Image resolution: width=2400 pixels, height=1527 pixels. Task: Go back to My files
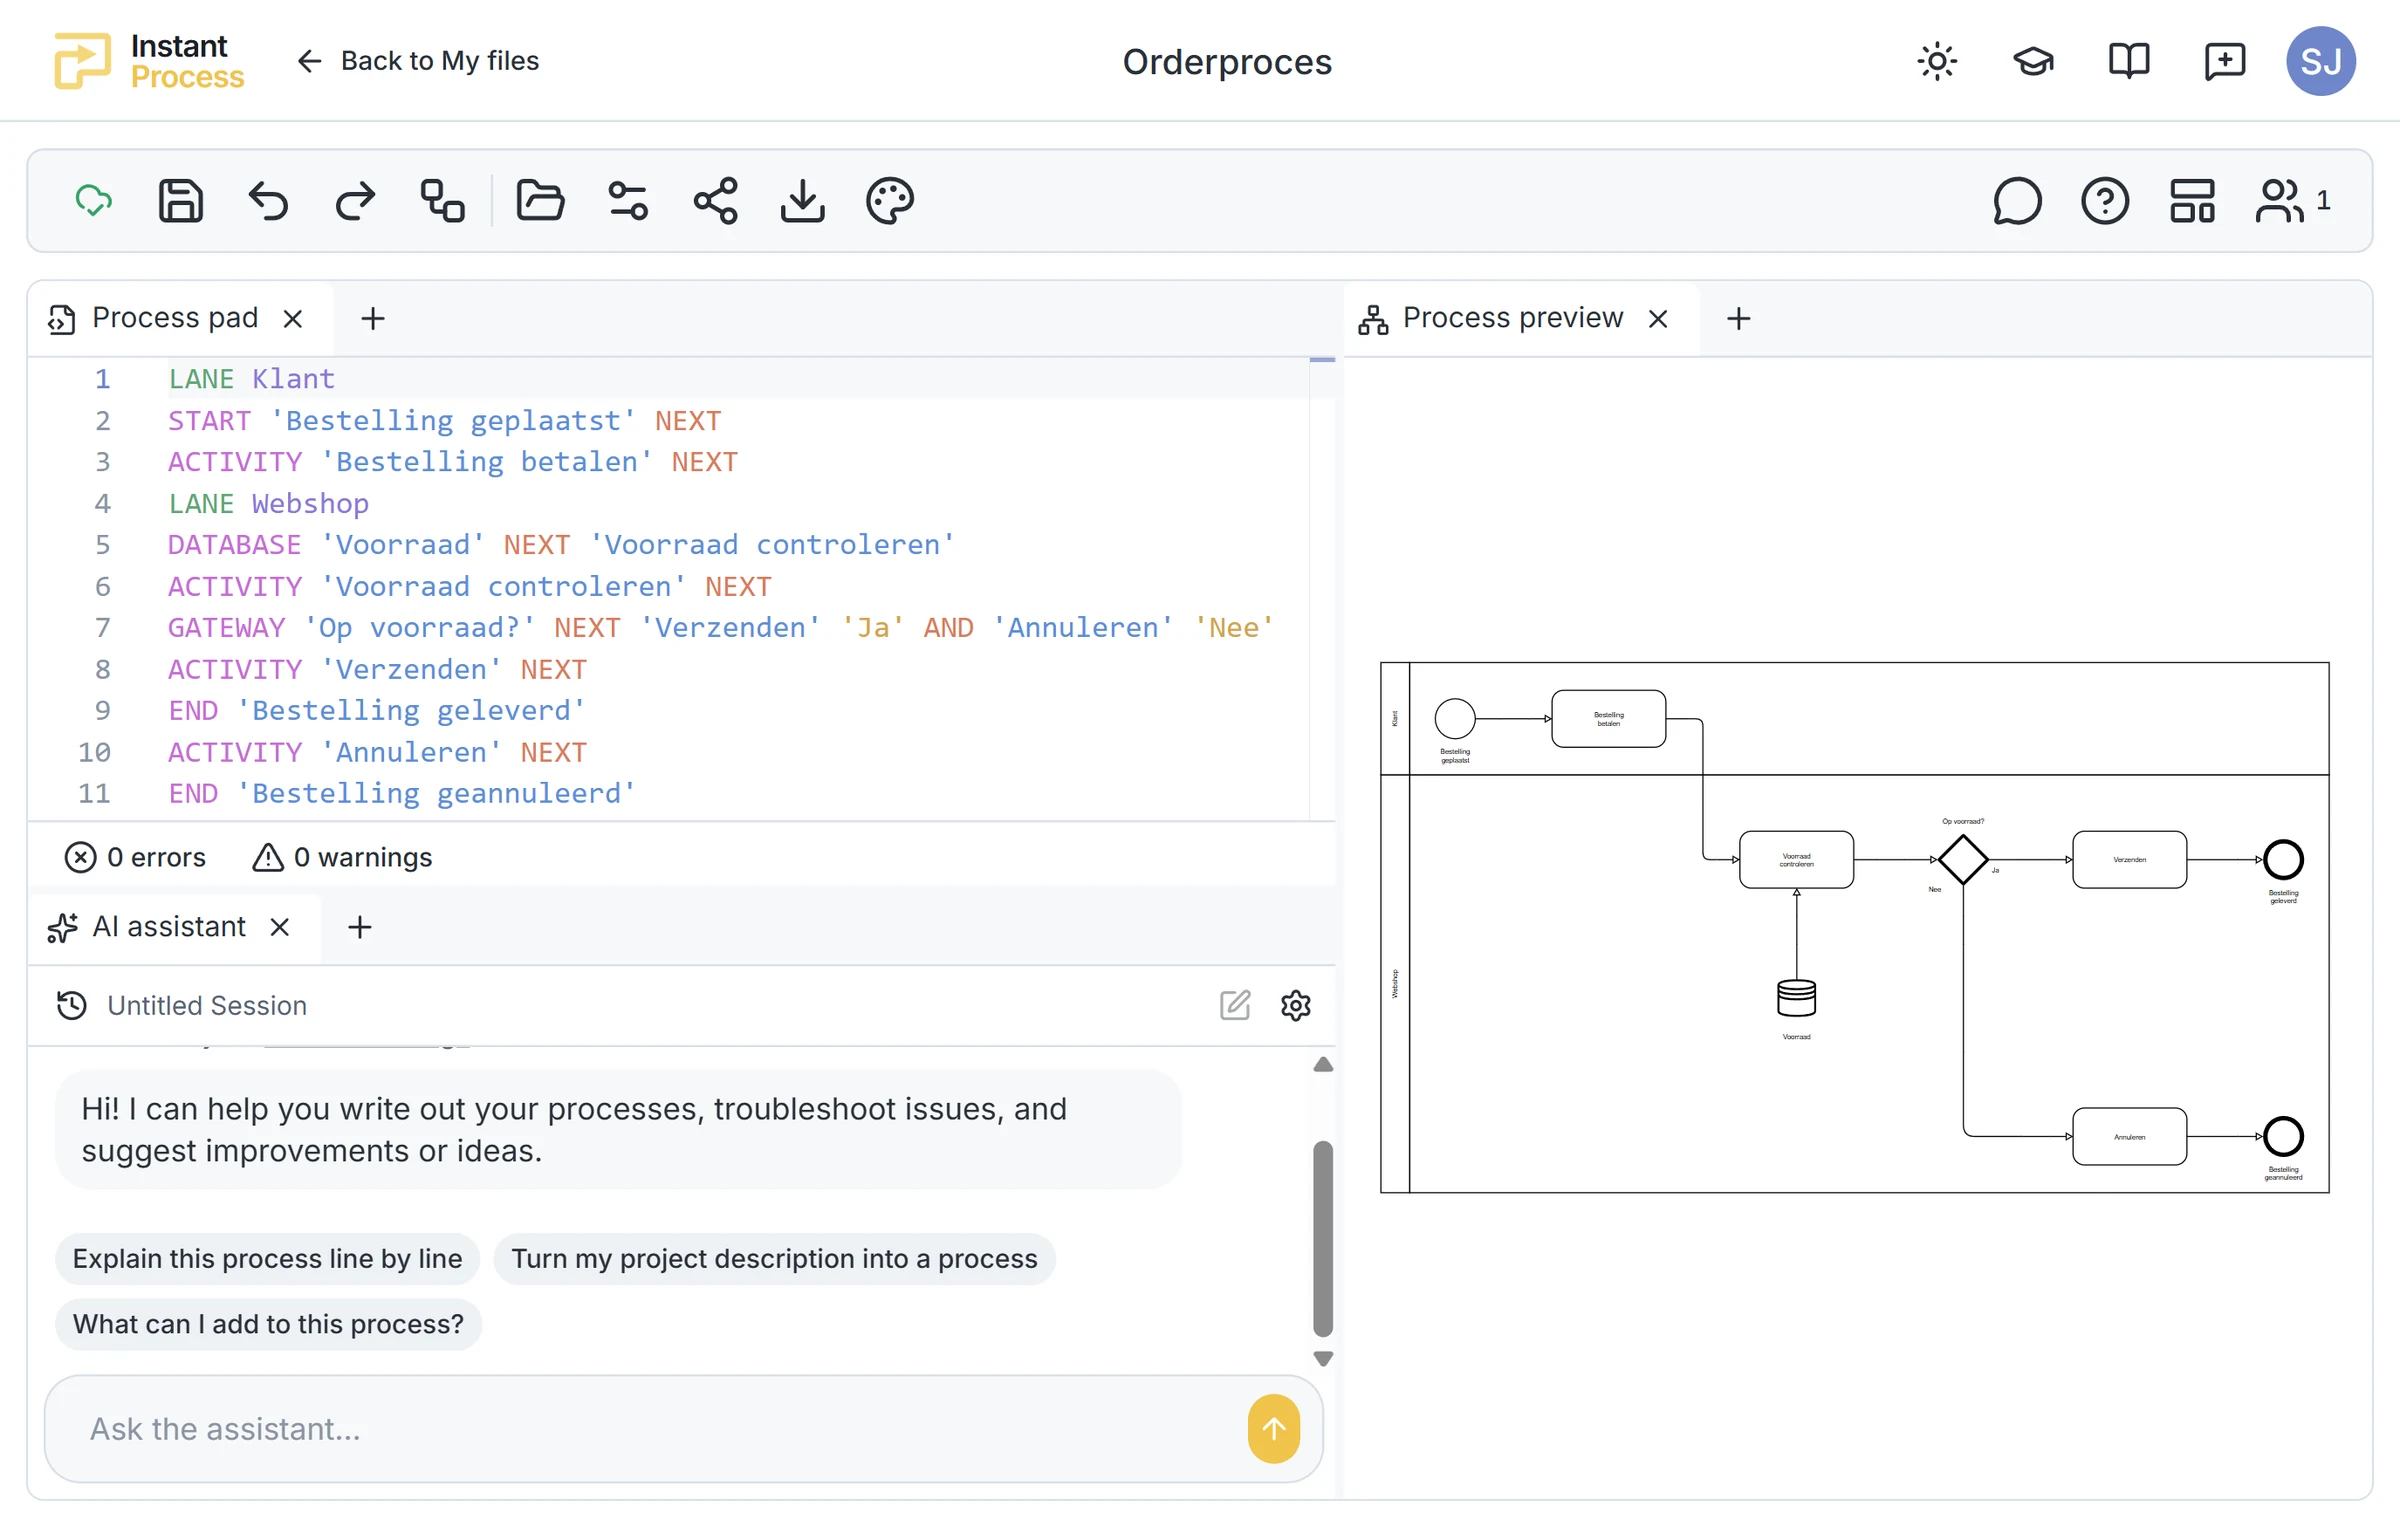(418, 62)
